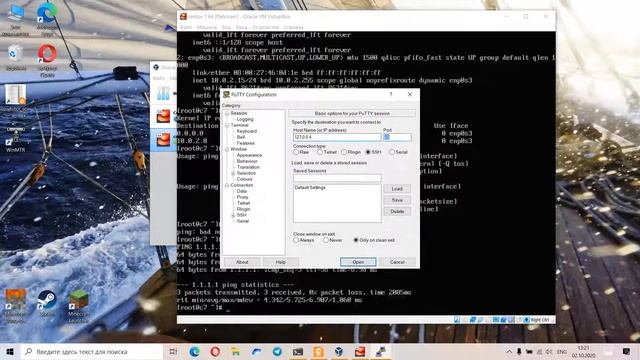This screenshot has width=640, height=360.
Task: Collapse the Terminal category node
Action: point(227,125)
